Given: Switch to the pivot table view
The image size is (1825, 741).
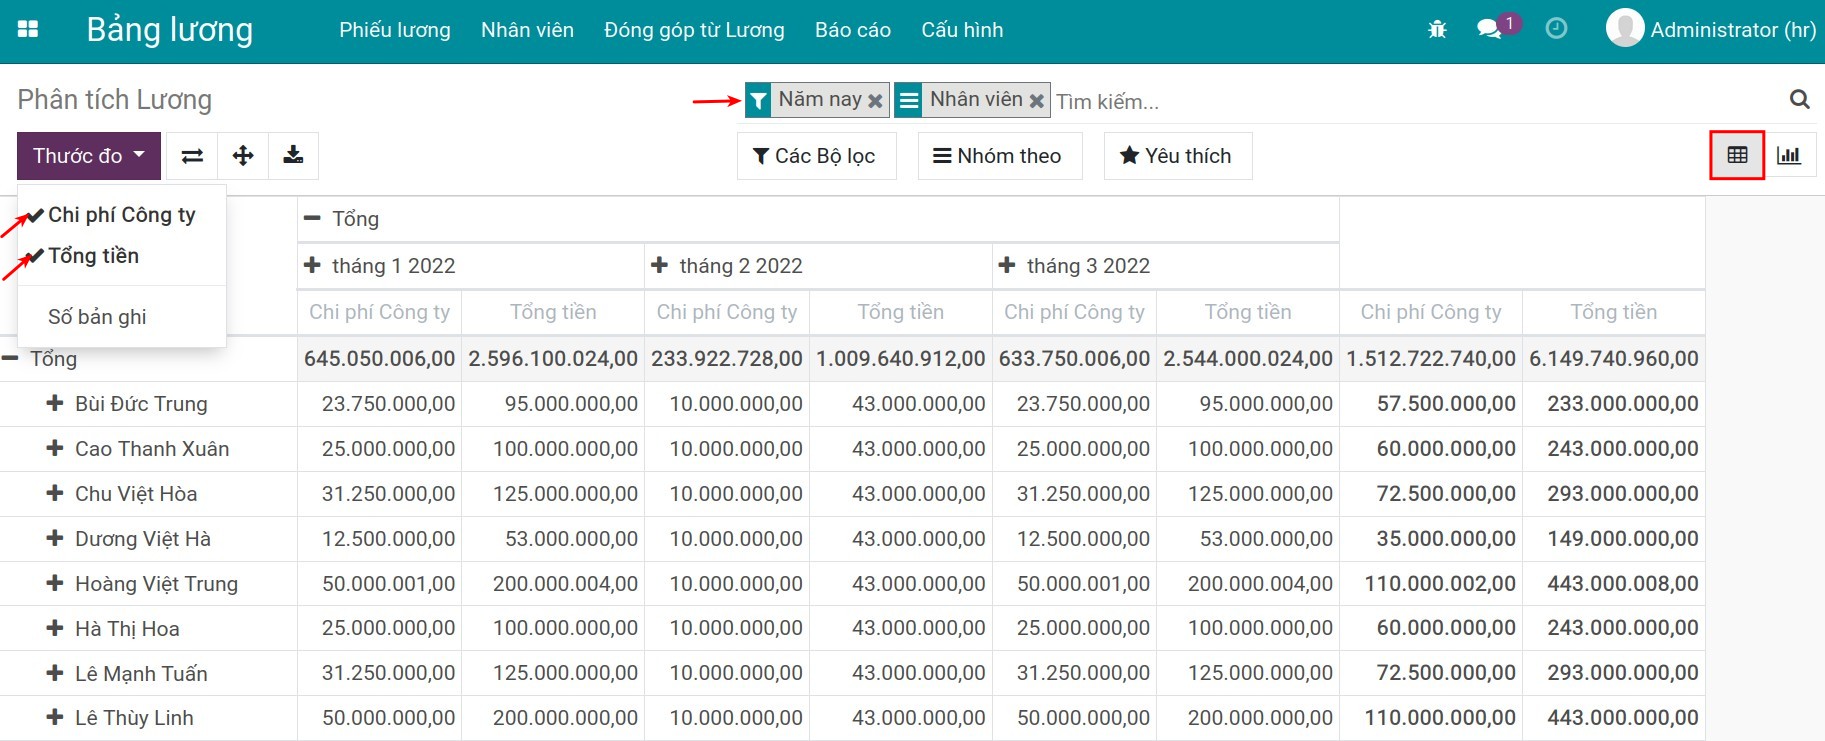Looking at the screenshot, I should point(1737,156).
